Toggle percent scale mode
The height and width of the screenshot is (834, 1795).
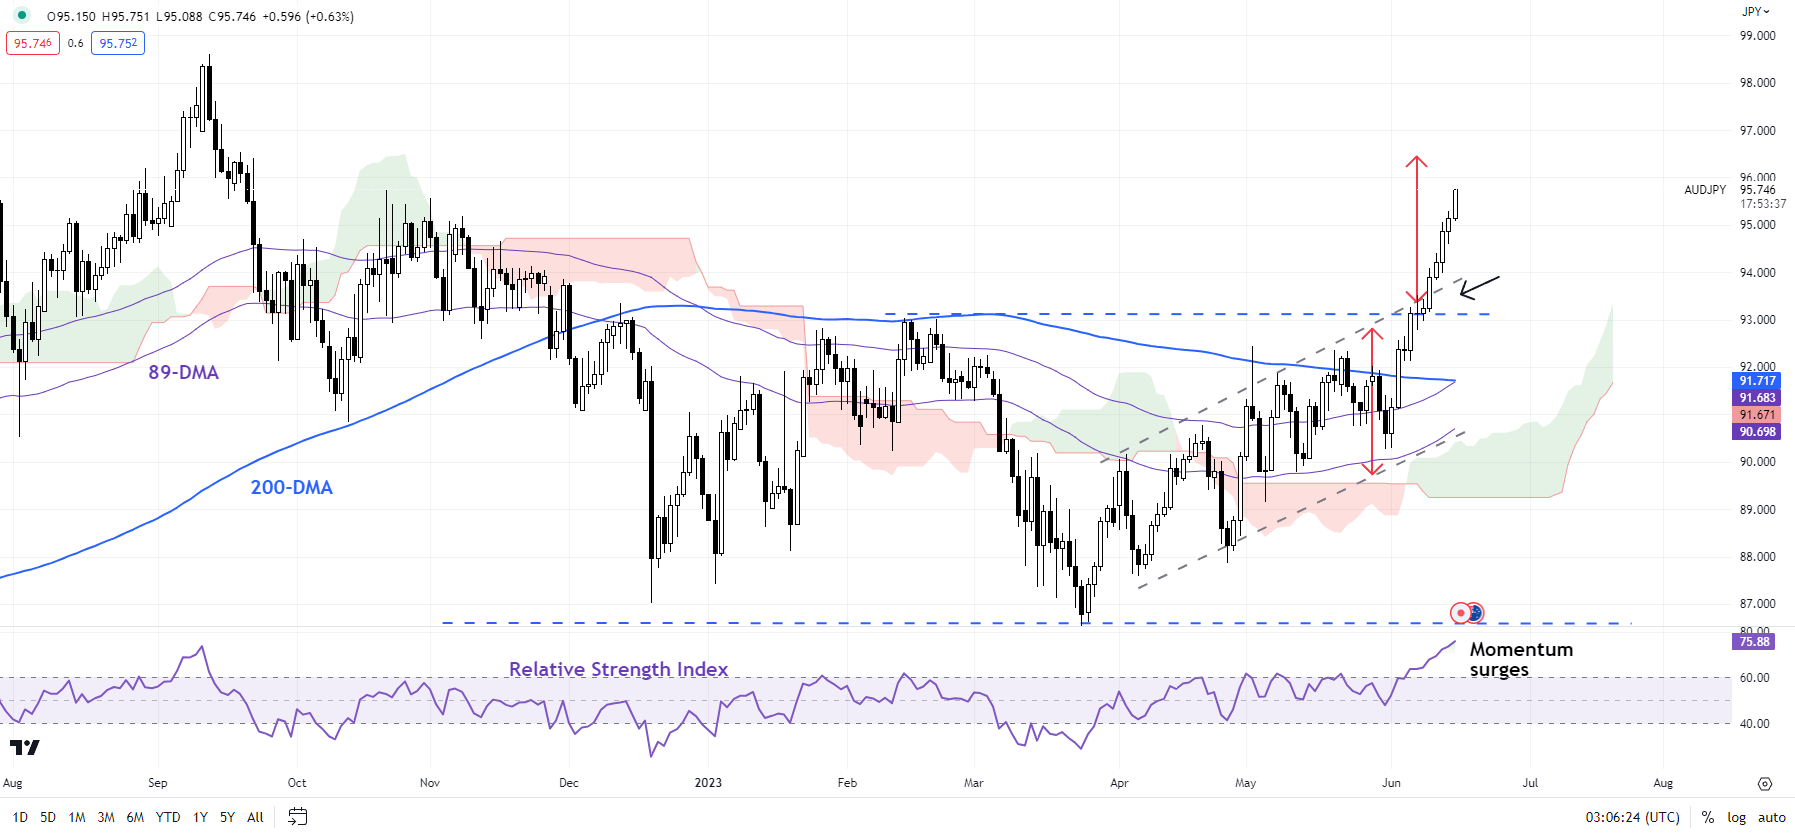1707,817
